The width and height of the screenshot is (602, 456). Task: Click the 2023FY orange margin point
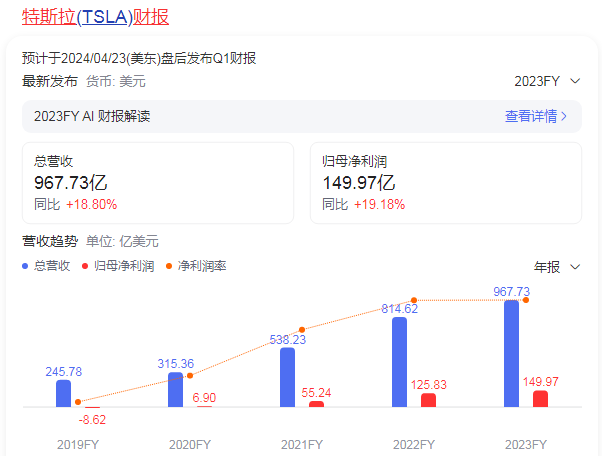(x=526, y=300)
